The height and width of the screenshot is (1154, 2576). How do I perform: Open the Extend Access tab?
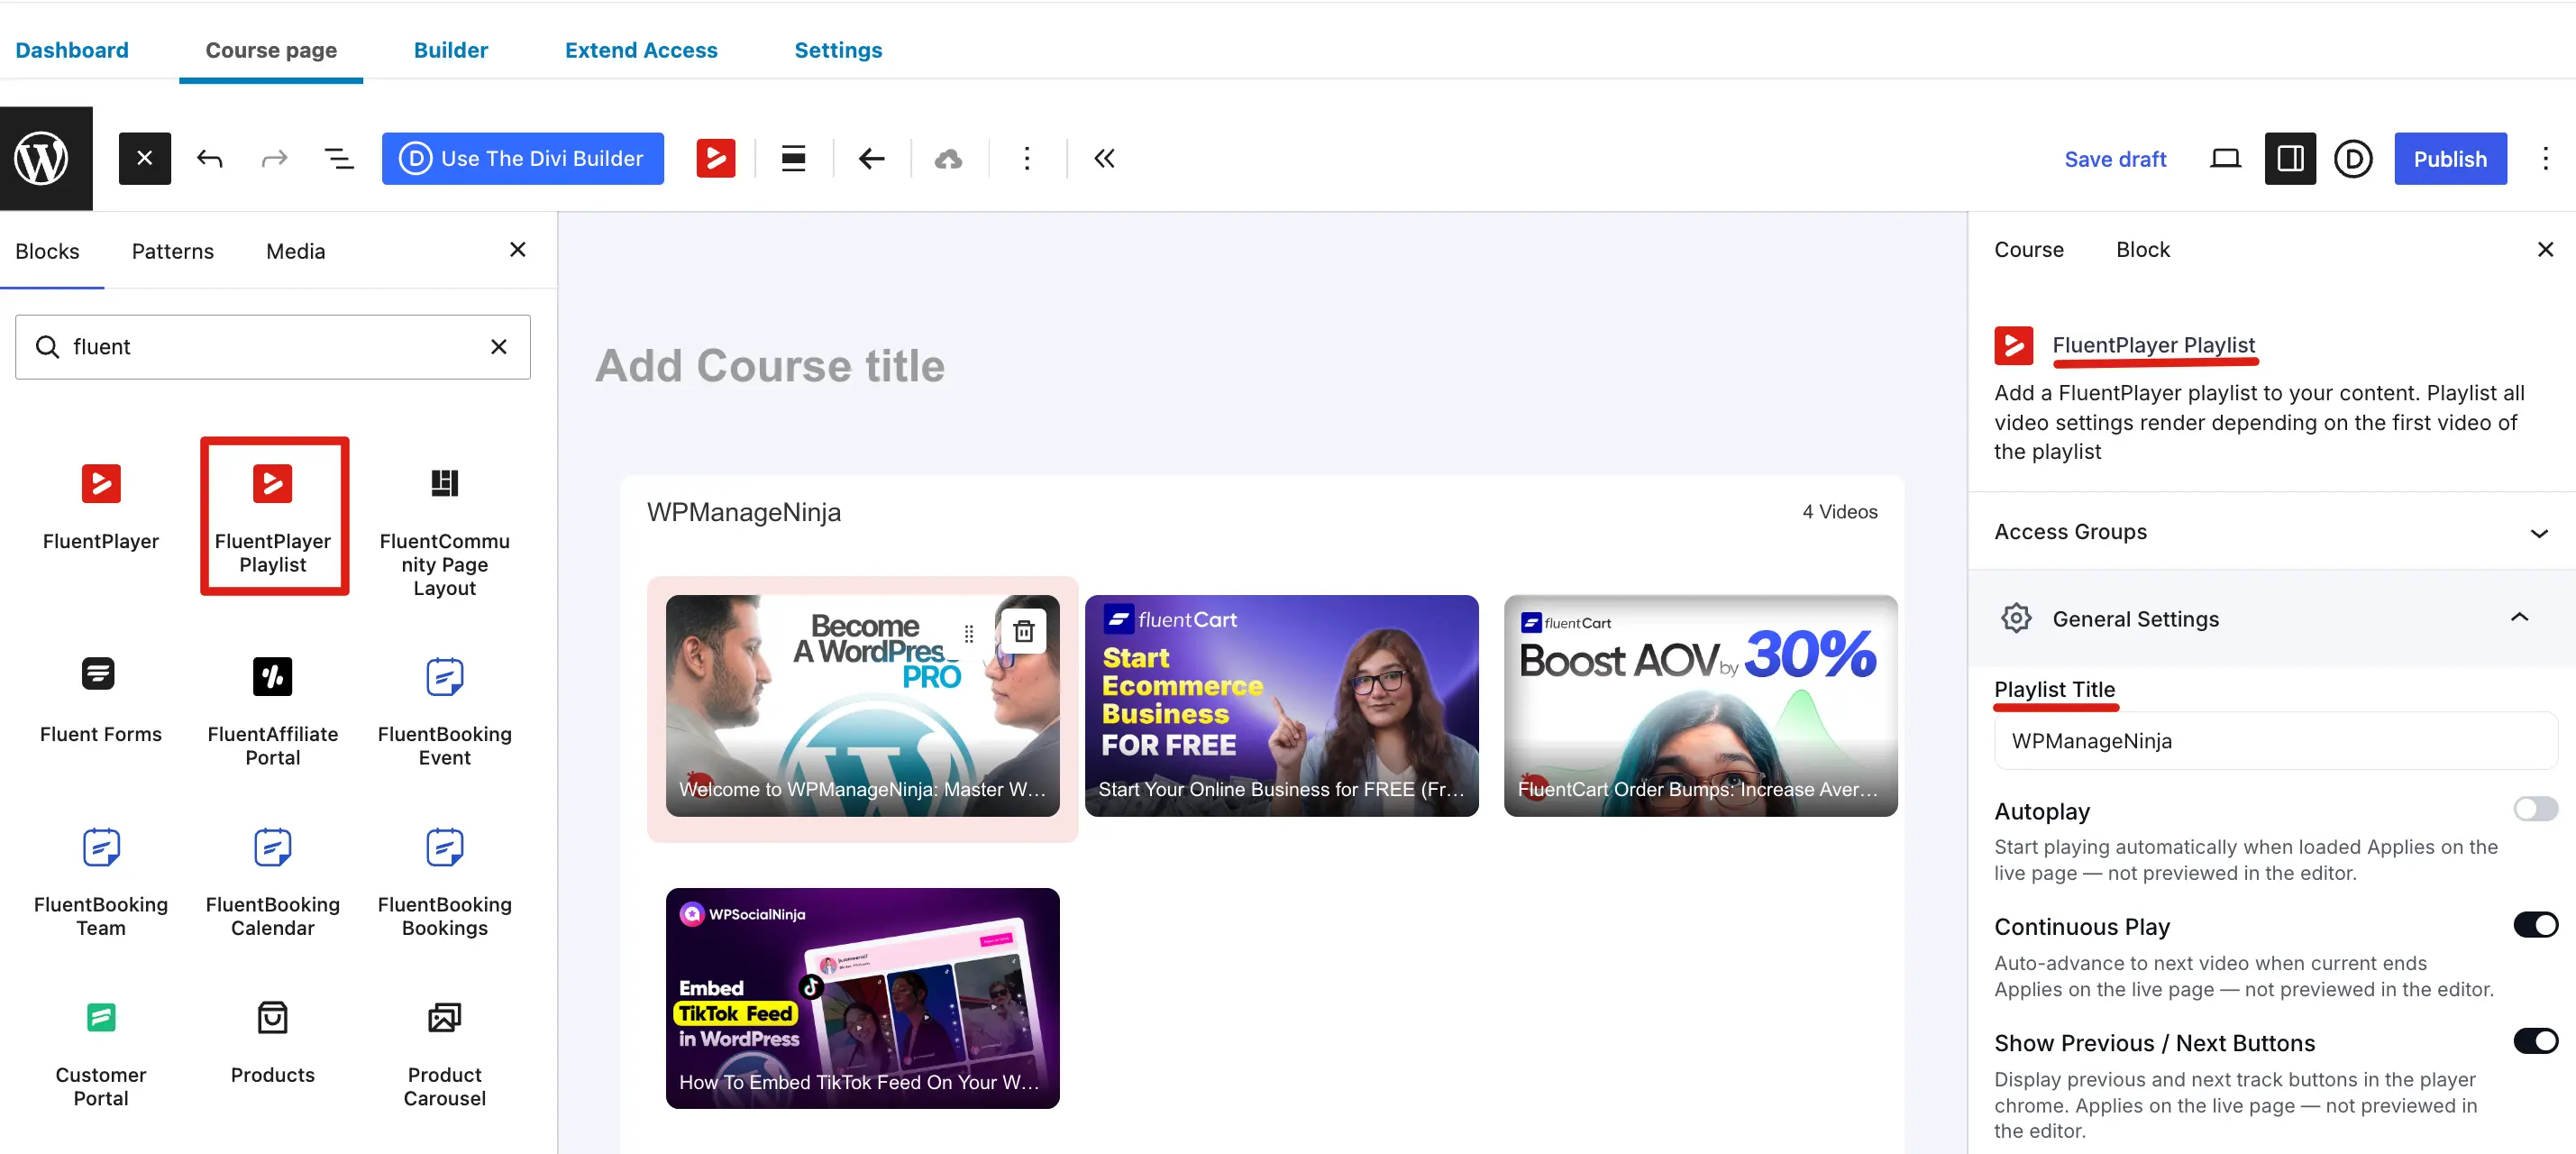pos(641,50)
